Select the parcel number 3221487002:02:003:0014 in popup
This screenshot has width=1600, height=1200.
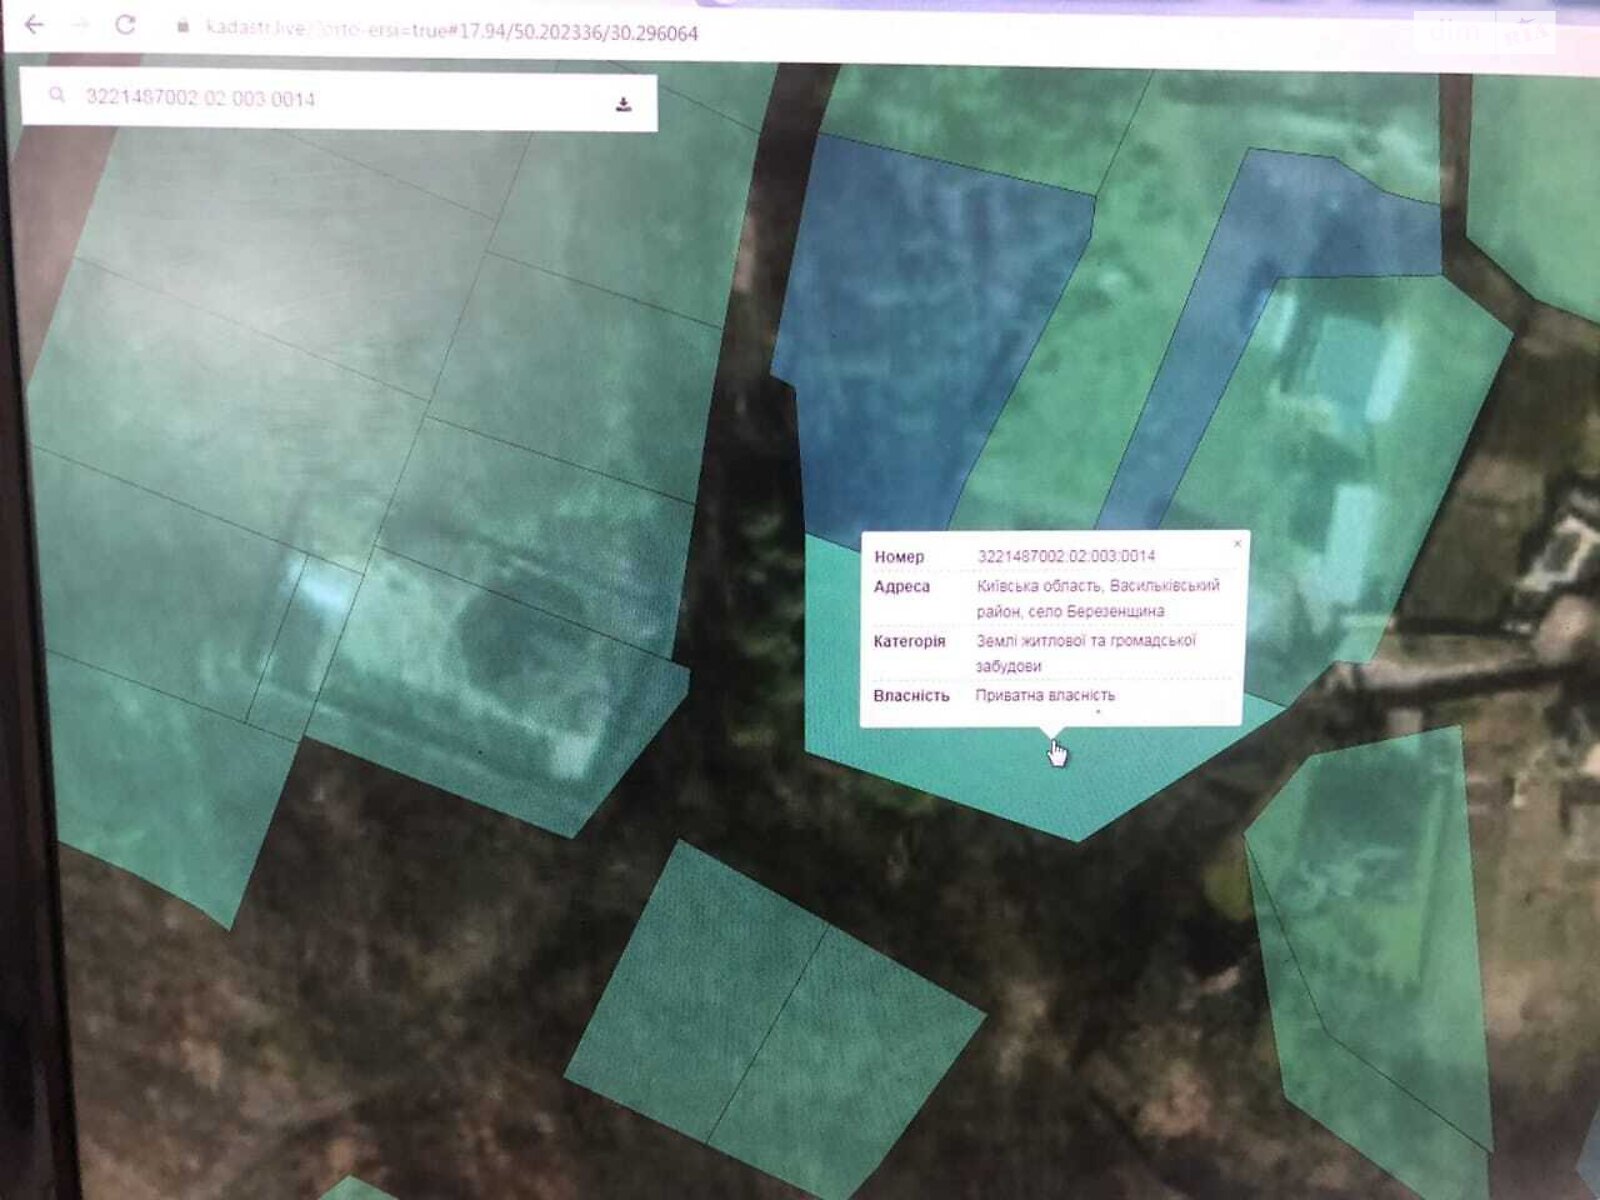pyautogui.click(x=1066, y=556)
